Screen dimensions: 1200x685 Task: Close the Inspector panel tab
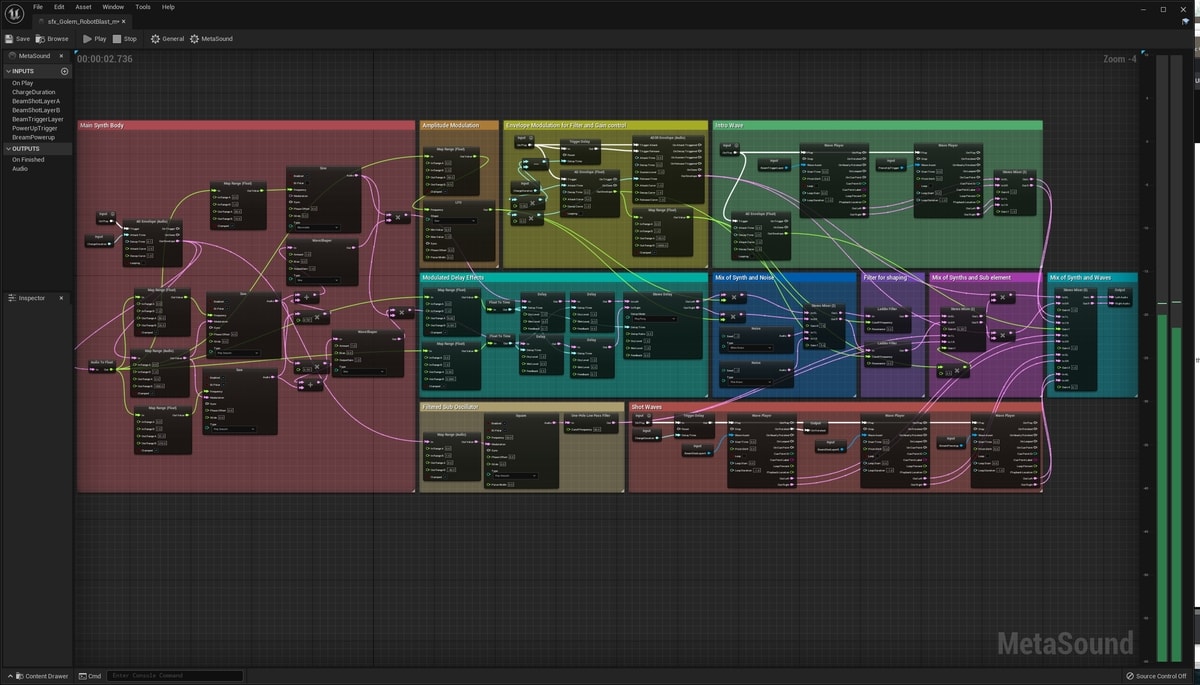point(61,298)
